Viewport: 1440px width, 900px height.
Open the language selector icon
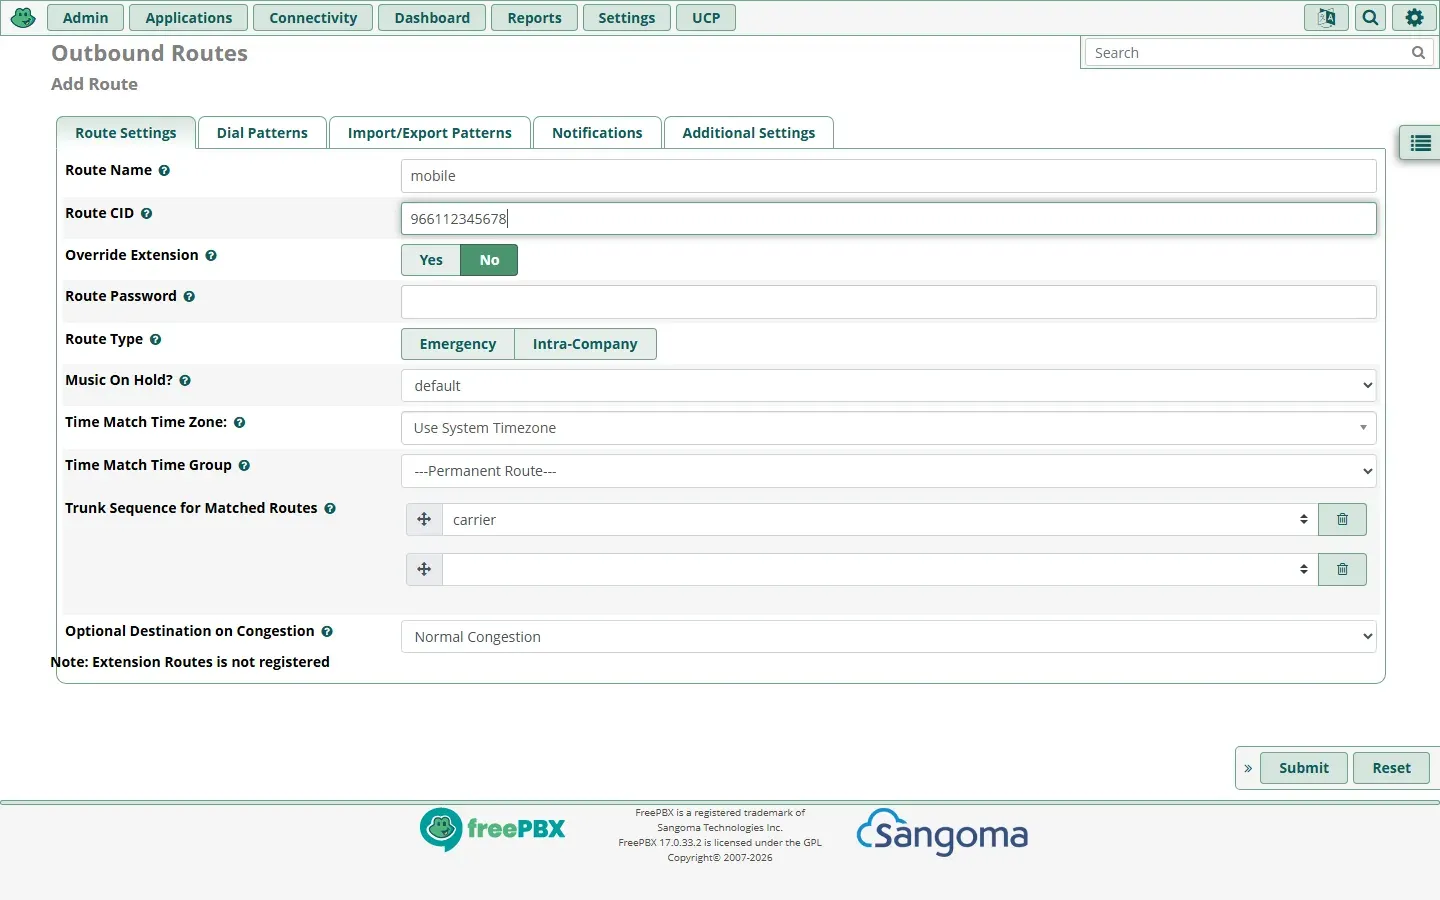click(1326, 18)
